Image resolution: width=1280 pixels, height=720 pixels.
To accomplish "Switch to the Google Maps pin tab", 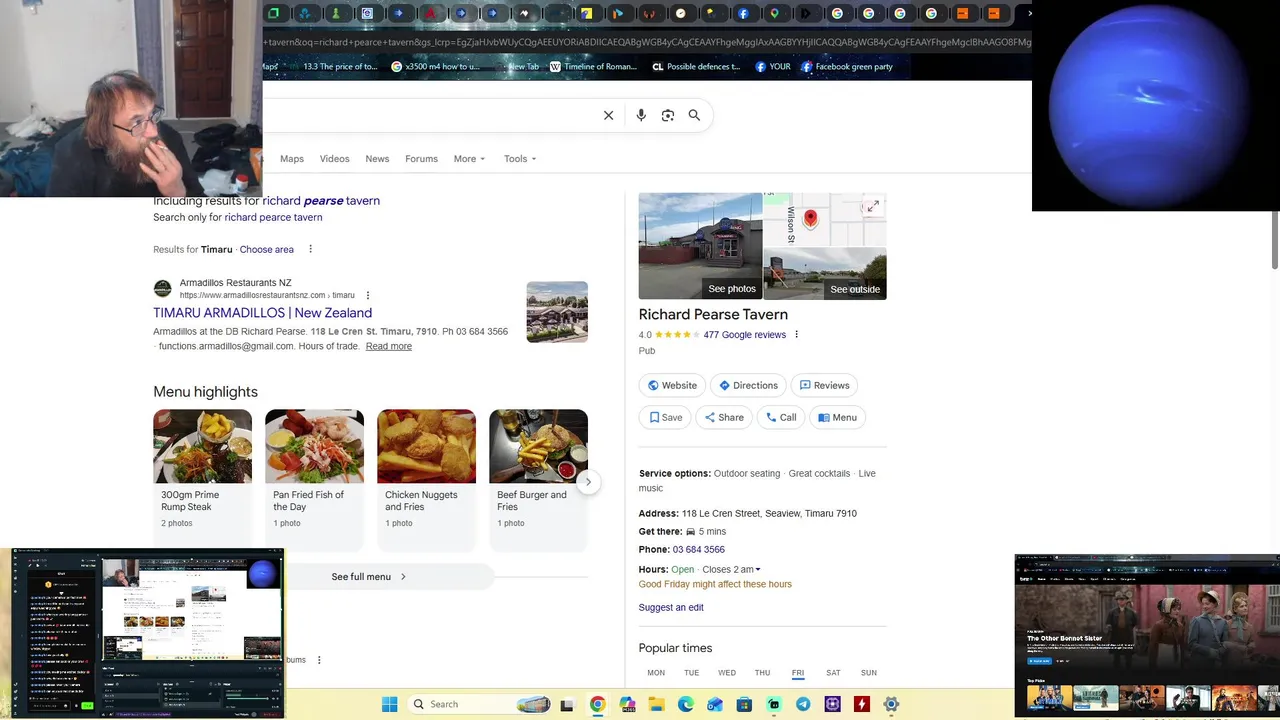I will coord(774,14).
